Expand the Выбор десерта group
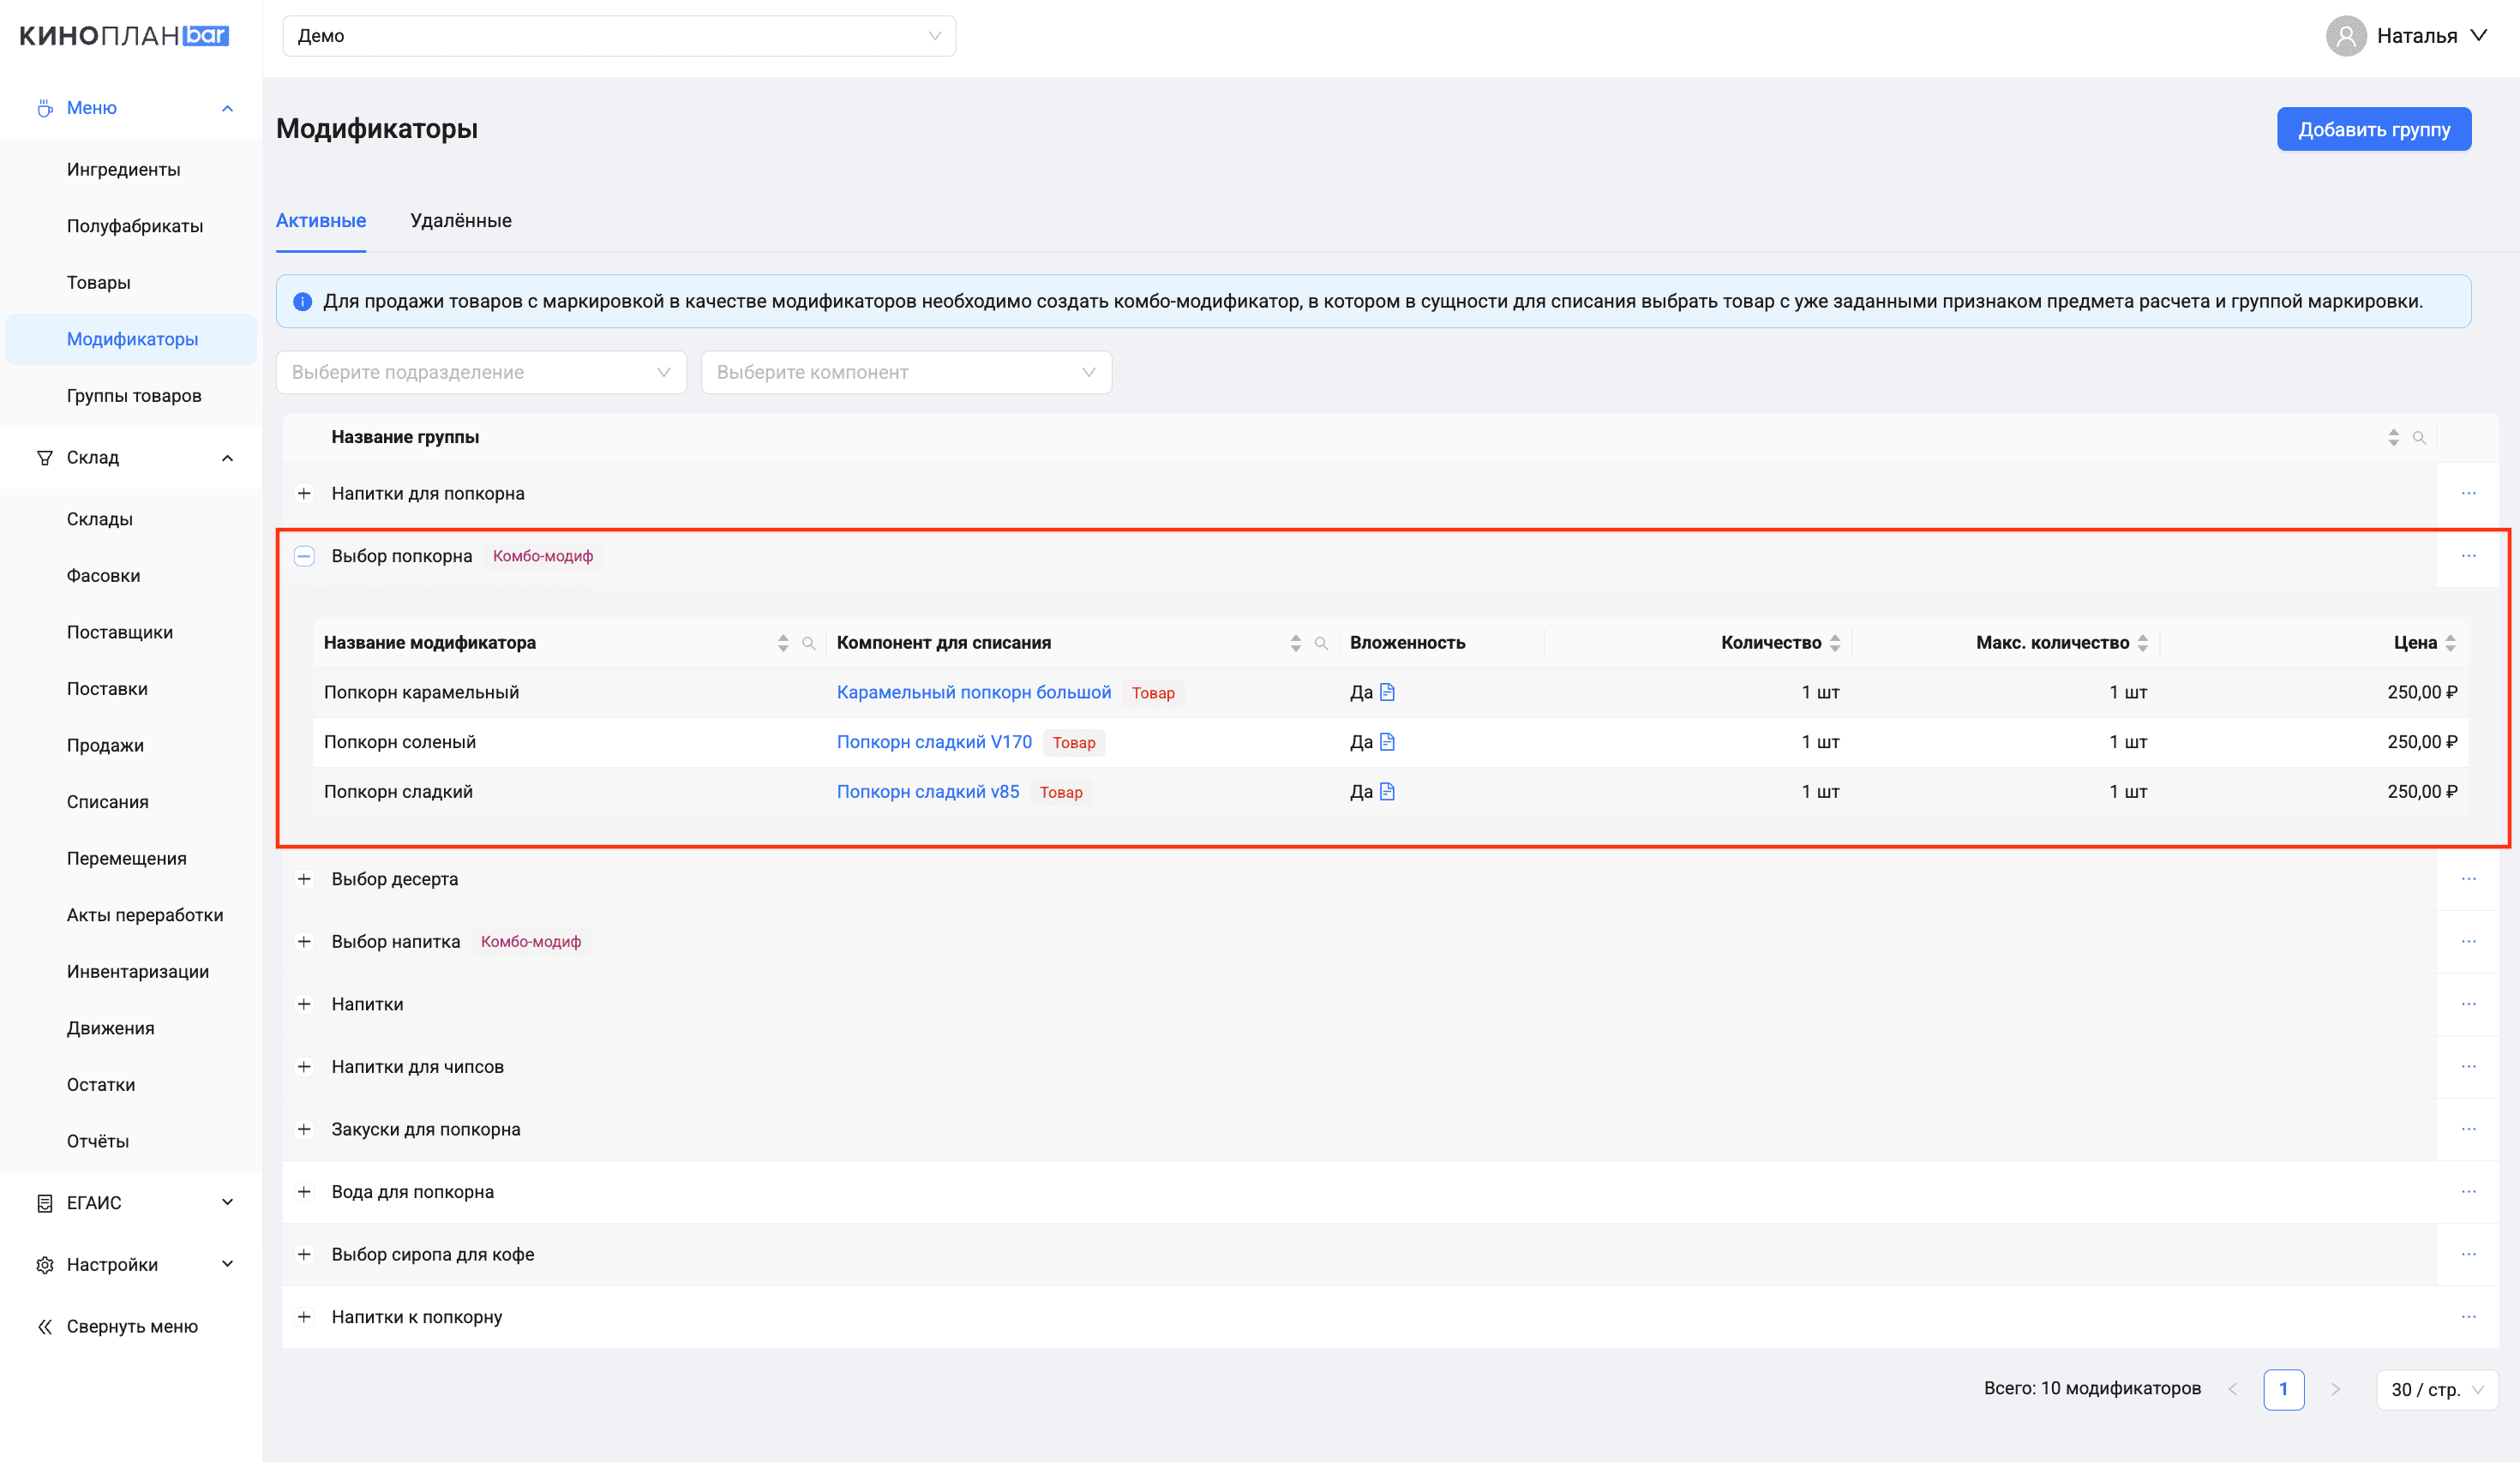 point(304,879)
